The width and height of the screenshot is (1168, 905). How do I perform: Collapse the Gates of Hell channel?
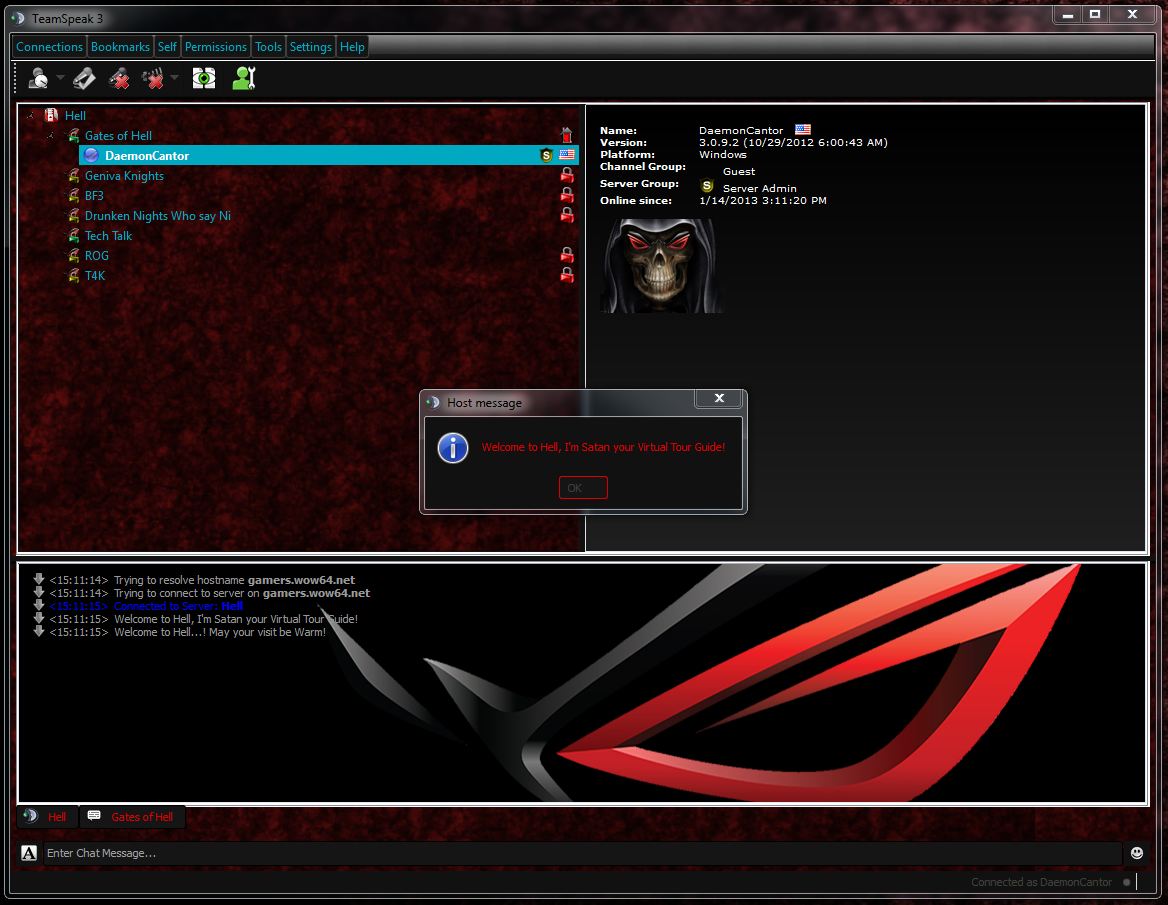point(51,136)
